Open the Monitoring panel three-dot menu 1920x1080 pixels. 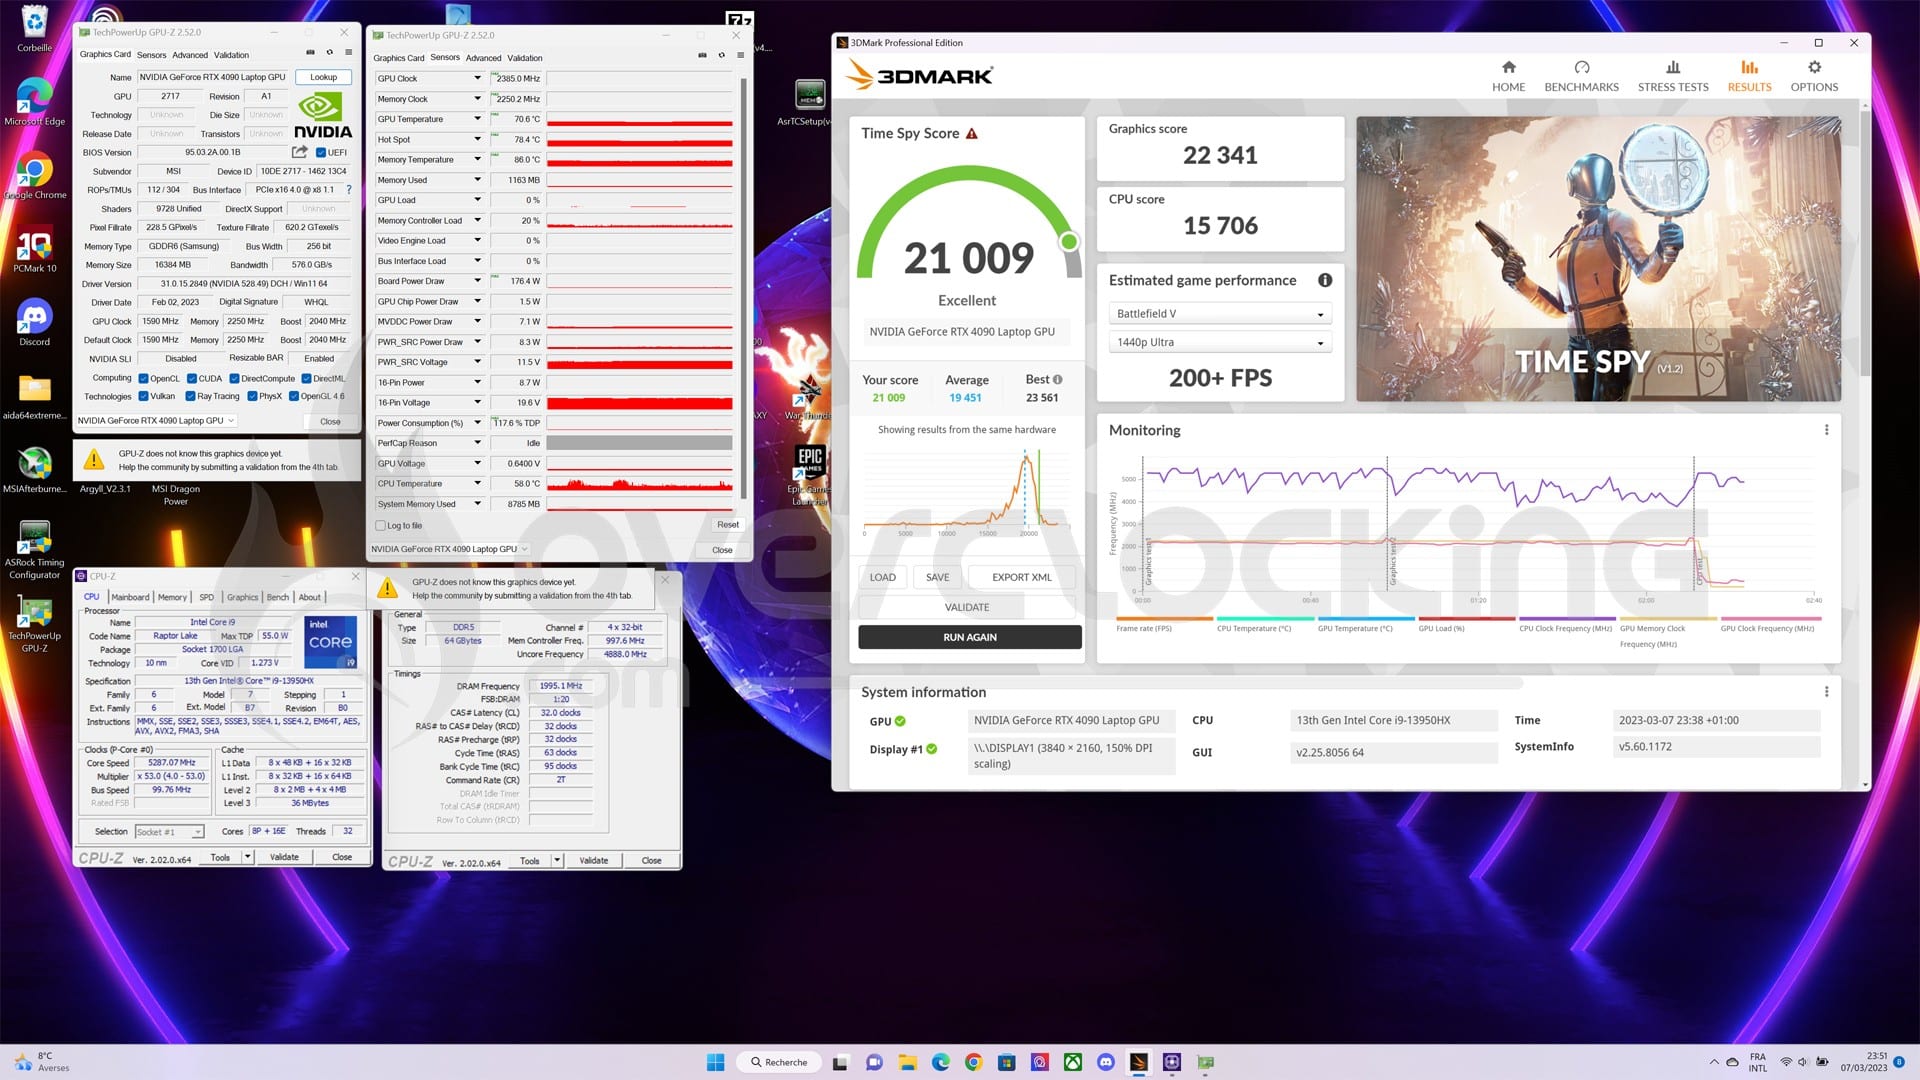[x=1826, y=430]
